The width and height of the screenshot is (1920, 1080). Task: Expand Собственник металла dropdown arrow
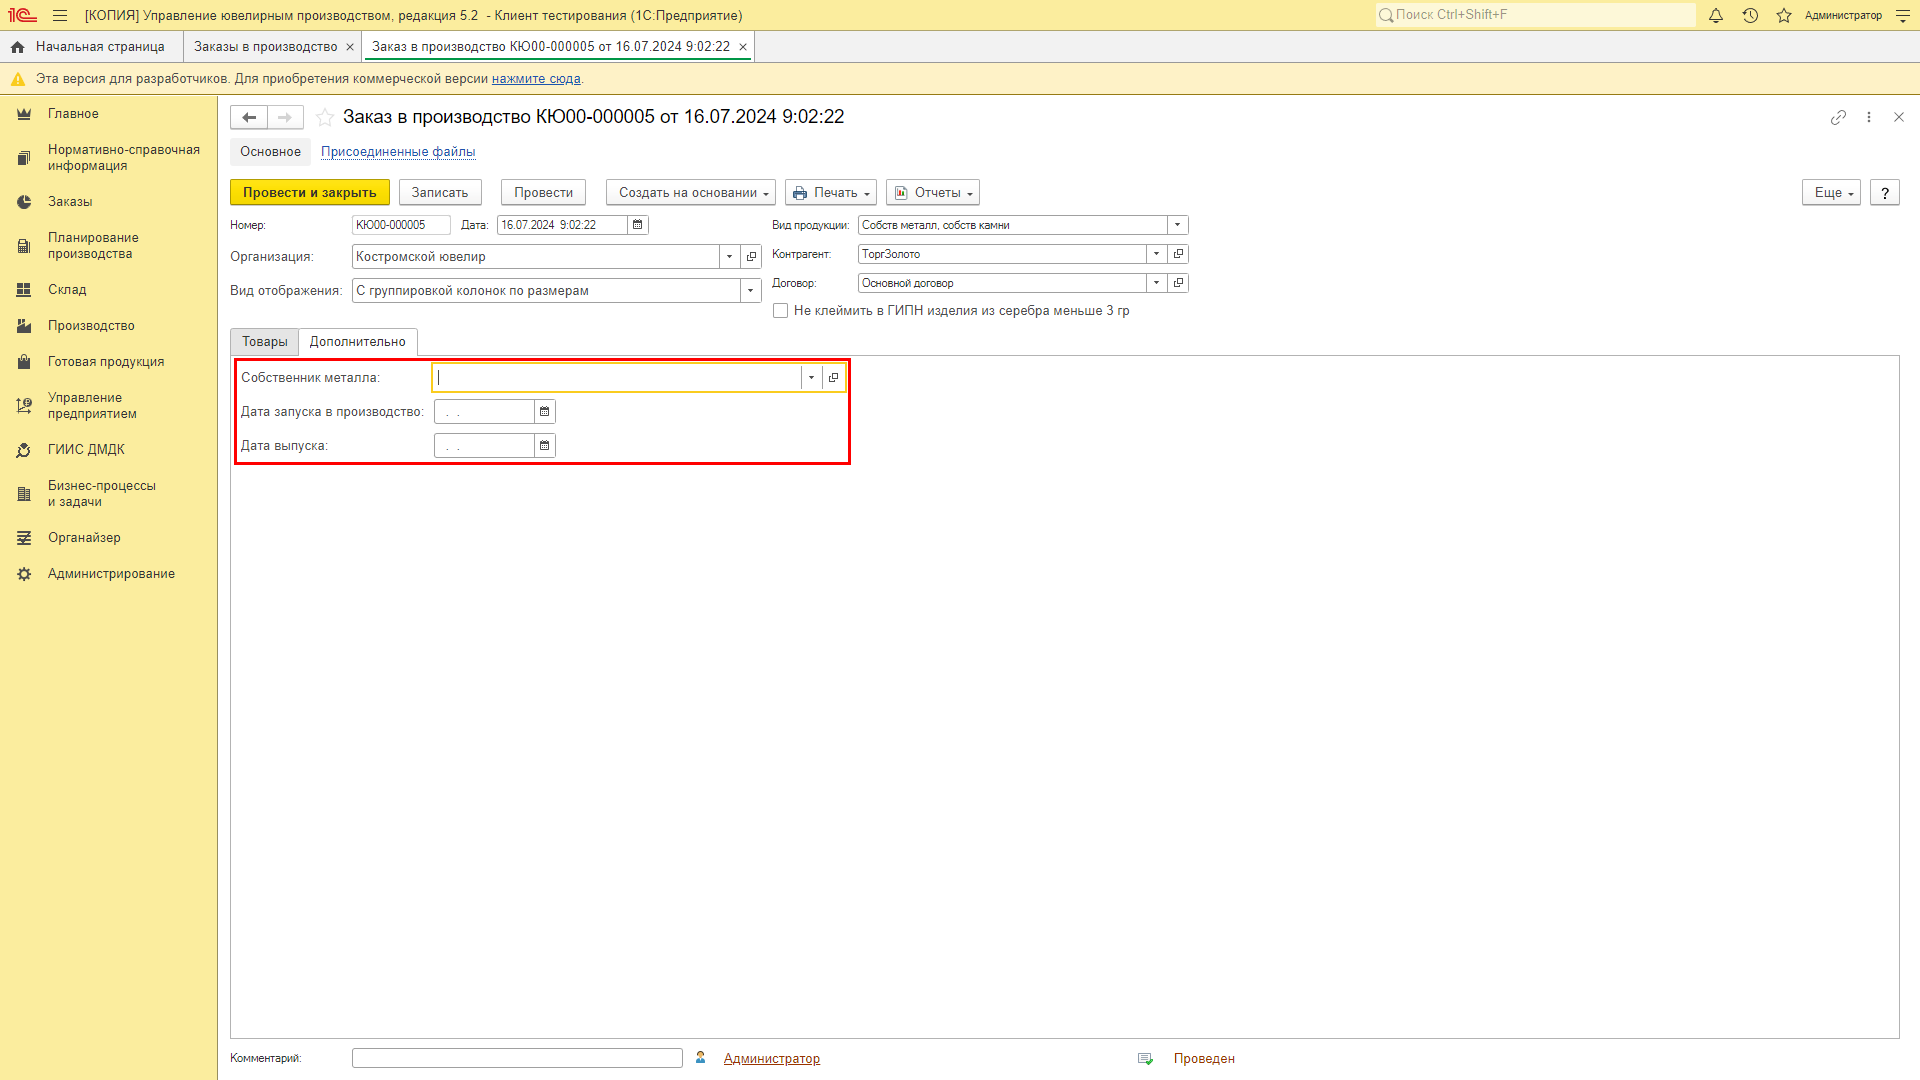(811, 378)
